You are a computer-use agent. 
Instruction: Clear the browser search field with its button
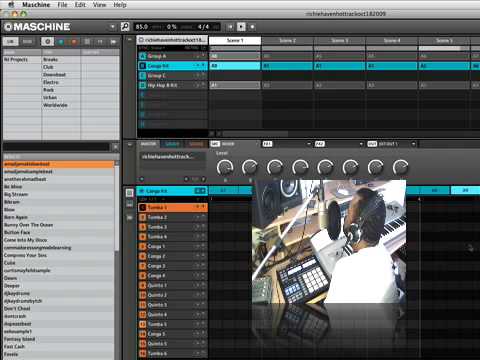[115, 147]
